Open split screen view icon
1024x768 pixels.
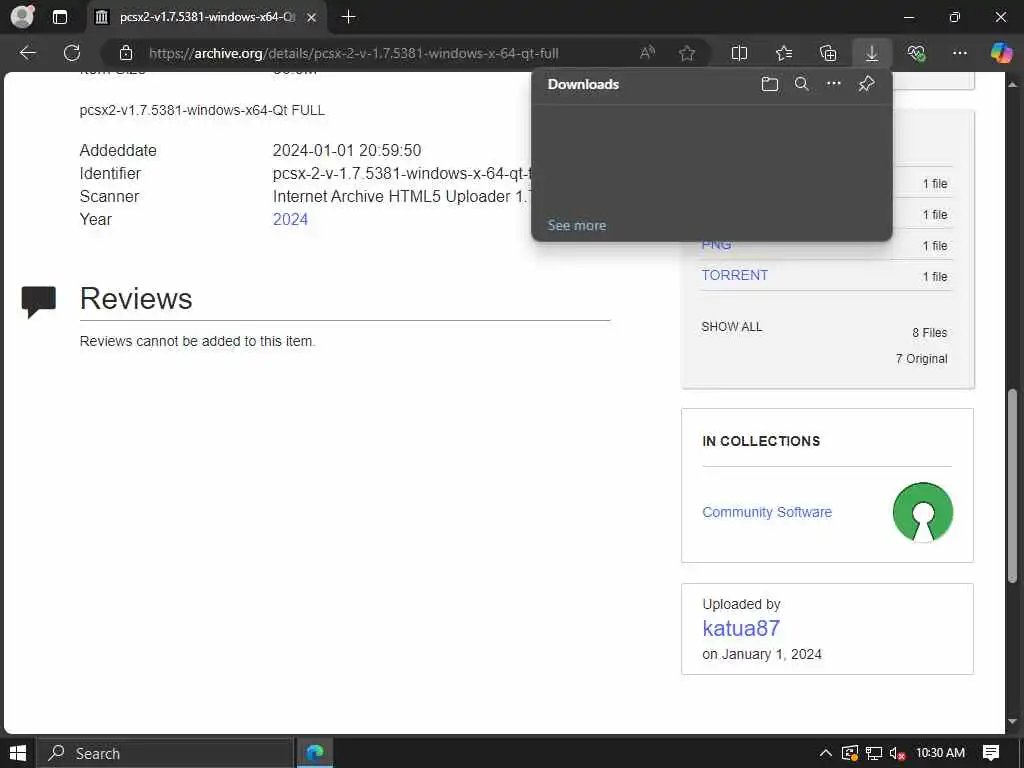[739, 53]
